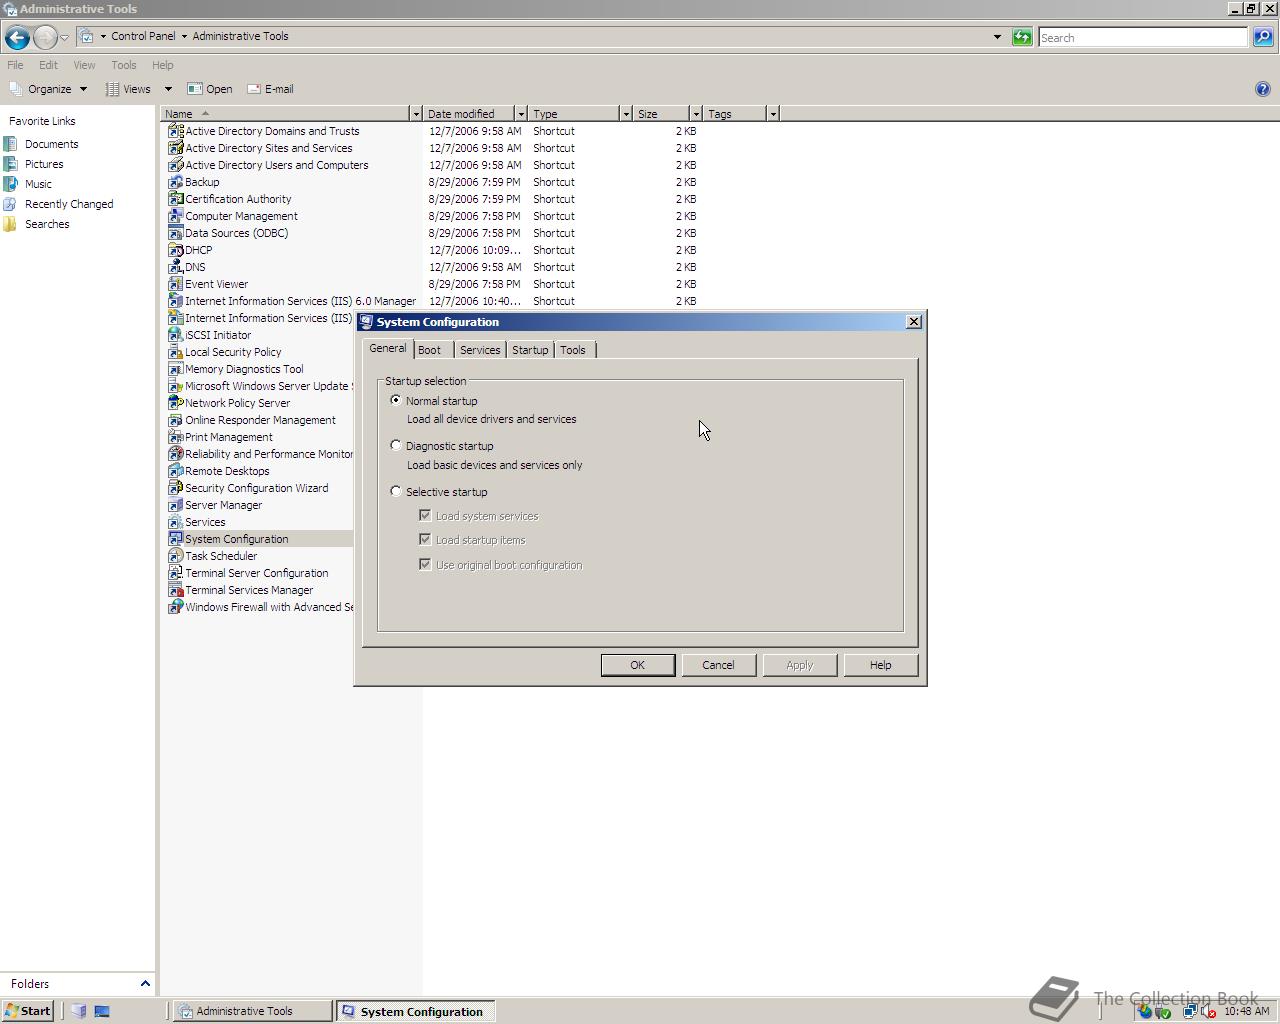Switch to the Tools tab
Screen dimensions: 1280x1024
573,350
